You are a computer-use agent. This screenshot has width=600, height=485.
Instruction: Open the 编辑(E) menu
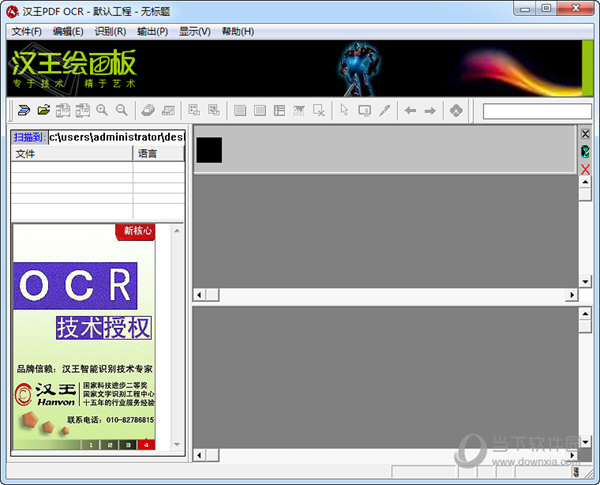click(x=68, y=31)
